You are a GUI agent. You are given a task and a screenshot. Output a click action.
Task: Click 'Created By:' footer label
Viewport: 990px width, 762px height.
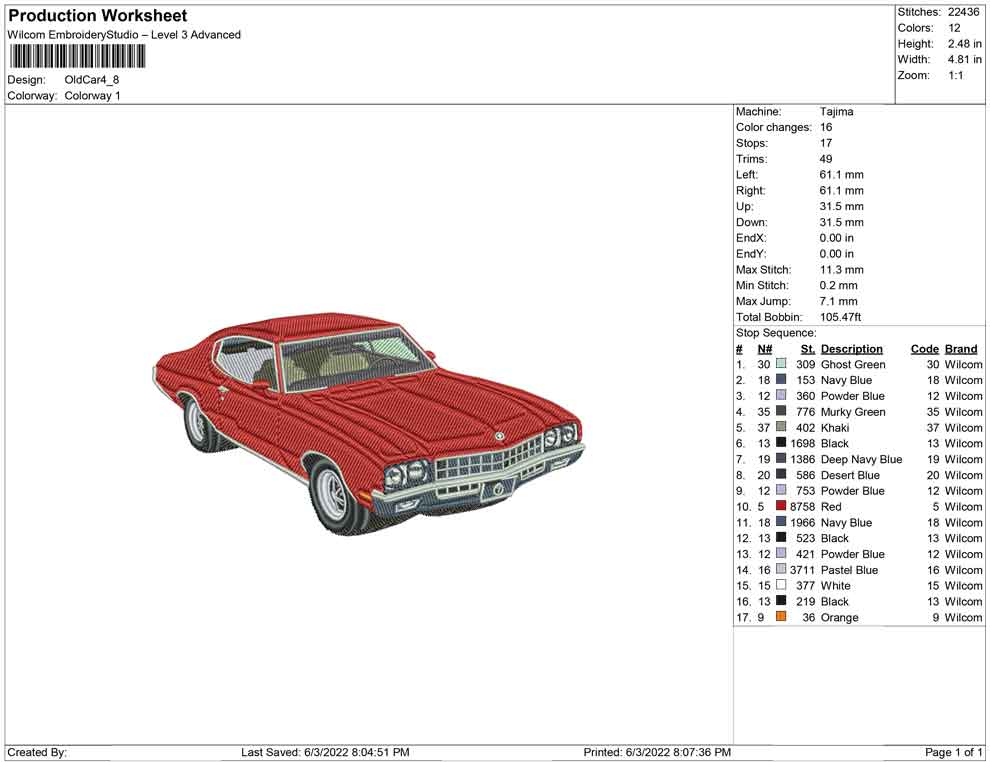click(37, 751)
